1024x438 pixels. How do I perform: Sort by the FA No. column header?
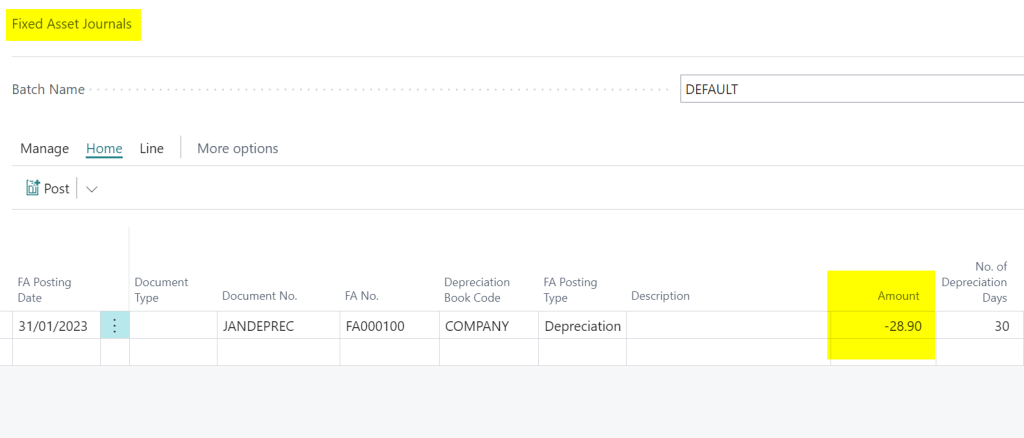pos(361,296)
